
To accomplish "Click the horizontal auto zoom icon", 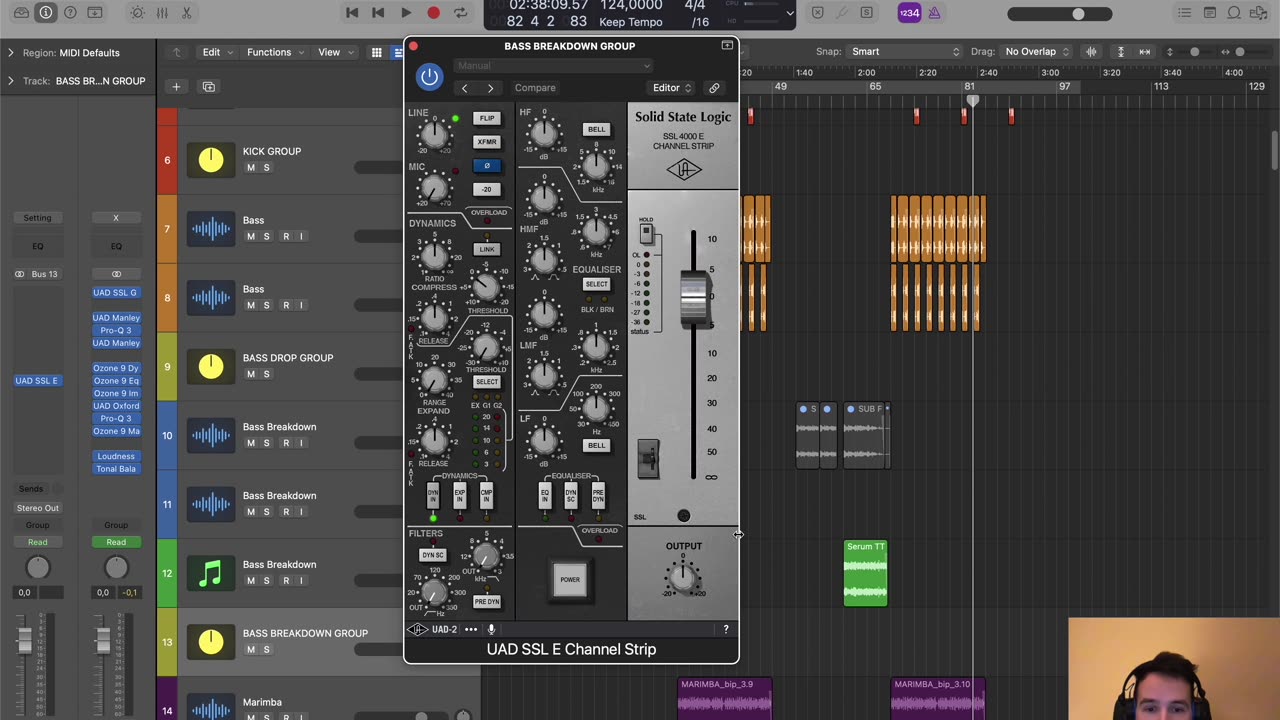I will click(1143, 52).
